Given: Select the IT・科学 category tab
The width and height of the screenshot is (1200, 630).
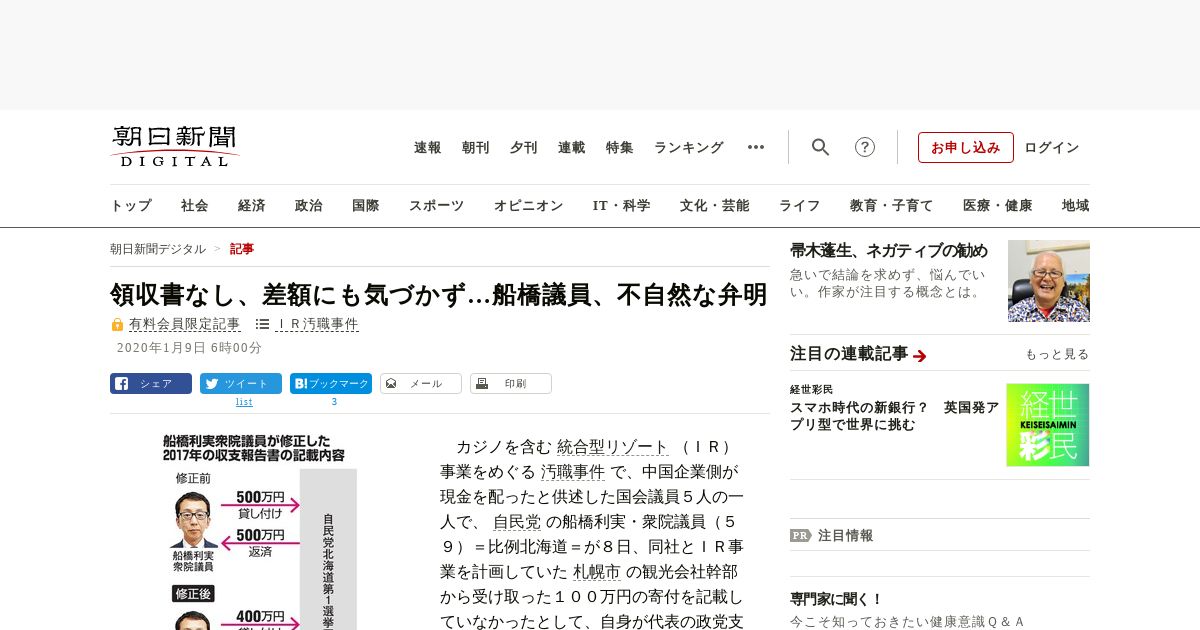Looking at the screenshot, I should point(622,205).
